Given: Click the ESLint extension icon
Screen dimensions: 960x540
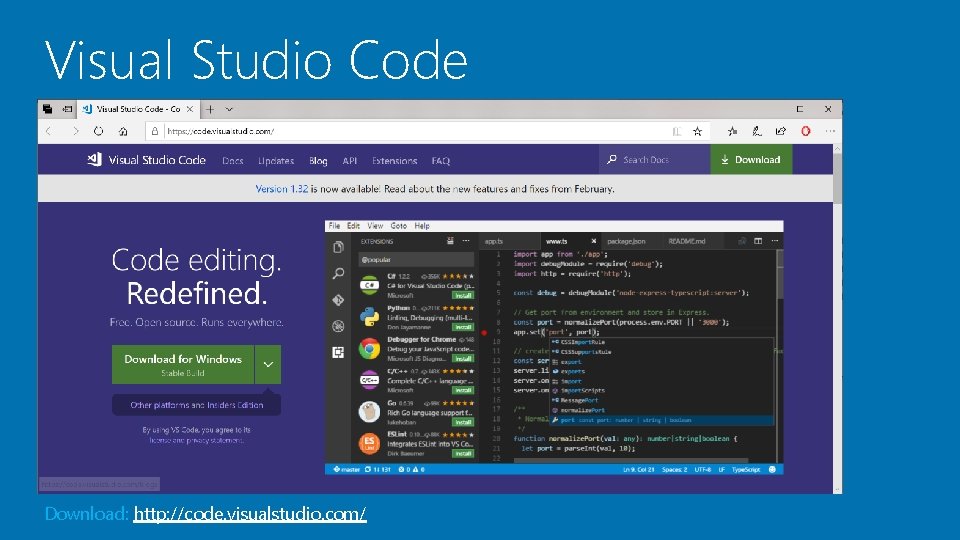Looking at the screenshot, I should (369, 443).
